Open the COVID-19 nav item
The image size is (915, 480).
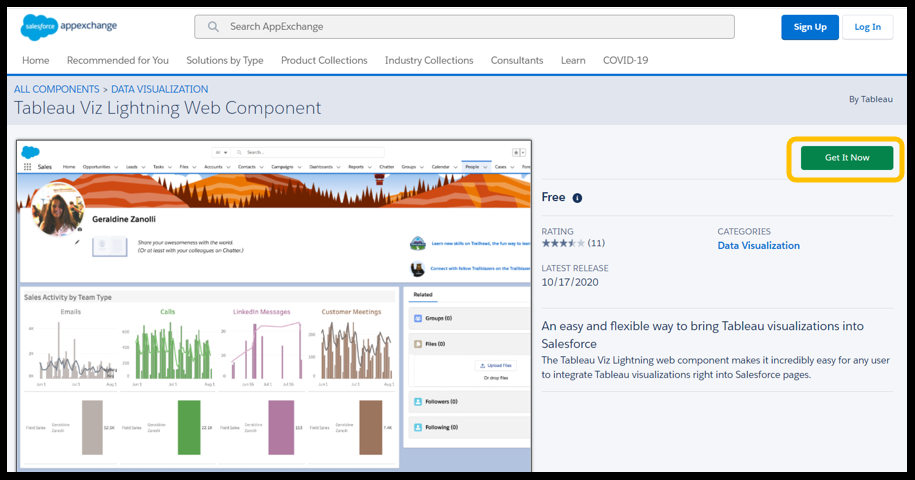tap(626, 60)
